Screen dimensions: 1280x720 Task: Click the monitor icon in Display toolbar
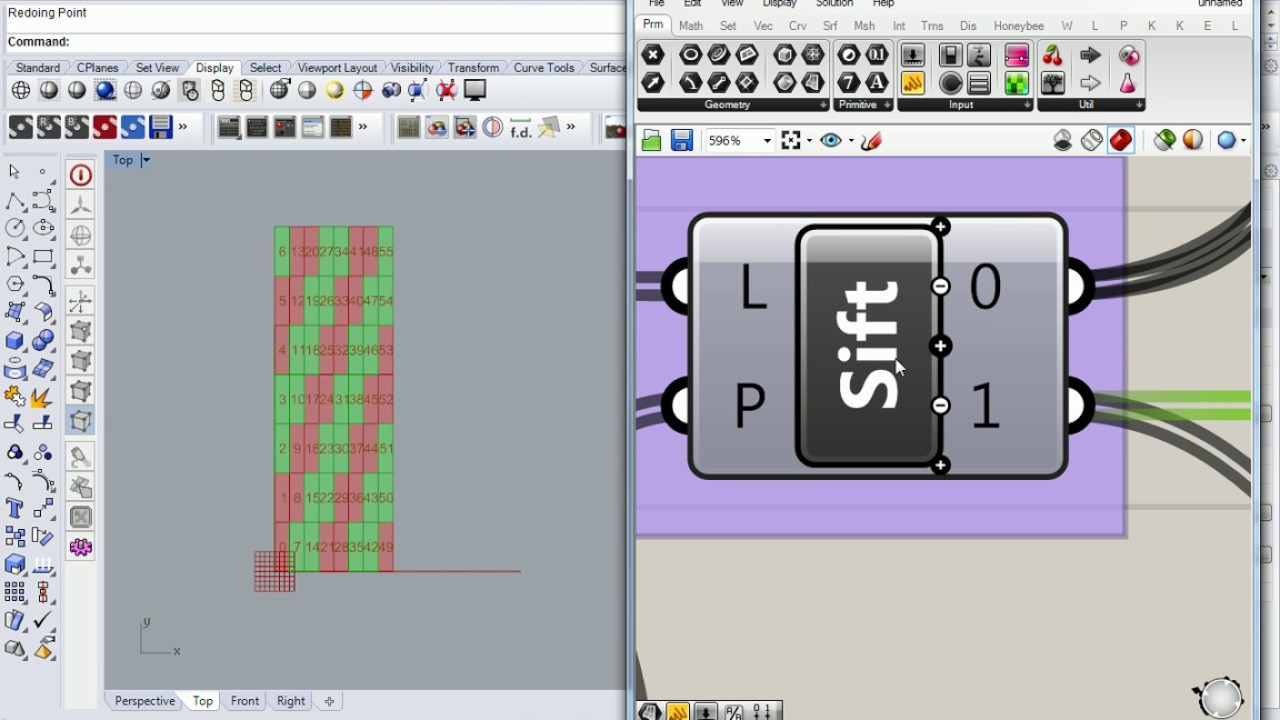(x=475, y=91)
